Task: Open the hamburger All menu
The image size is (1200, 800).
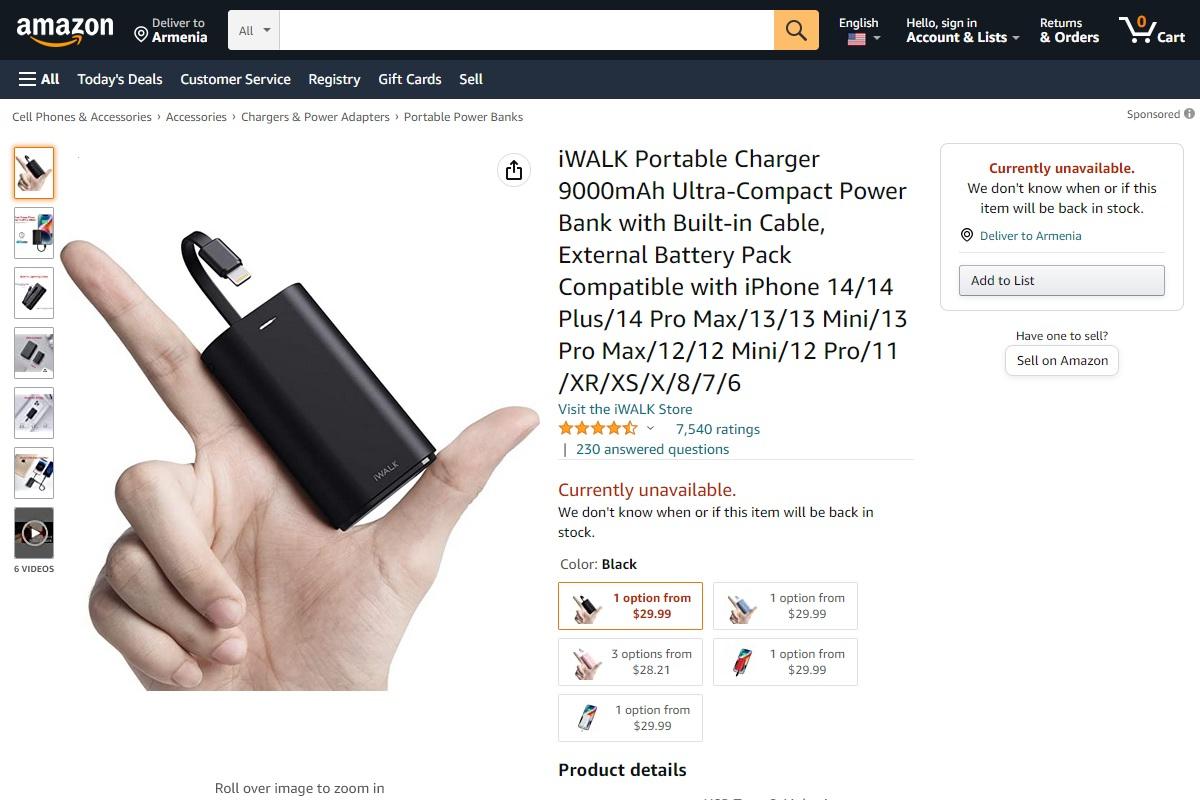Action: tap(39, 79)
